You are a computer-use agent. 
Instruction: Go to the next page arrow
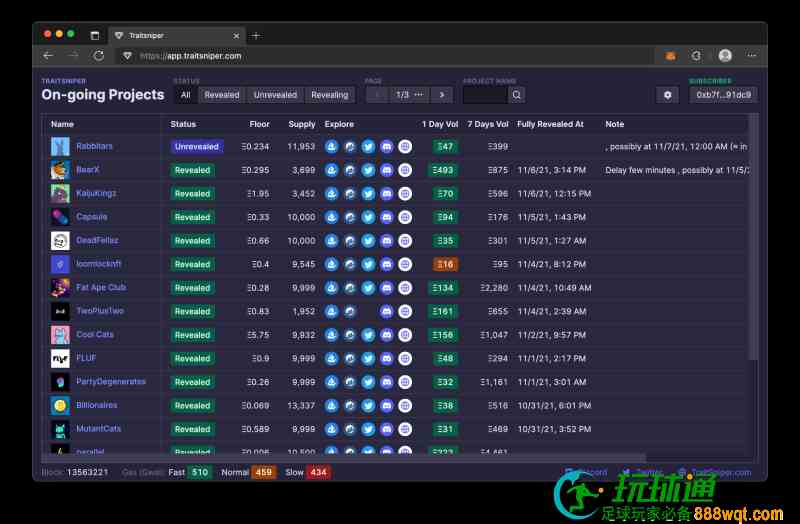tap(442, 95)
